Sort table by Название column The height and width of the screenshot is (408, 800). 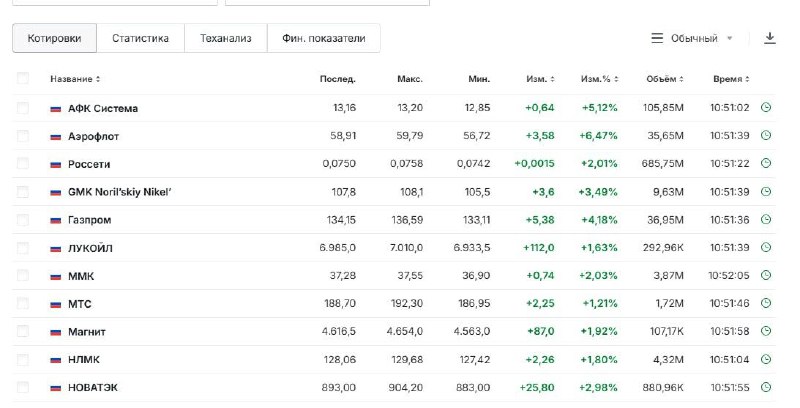(75, 79)
